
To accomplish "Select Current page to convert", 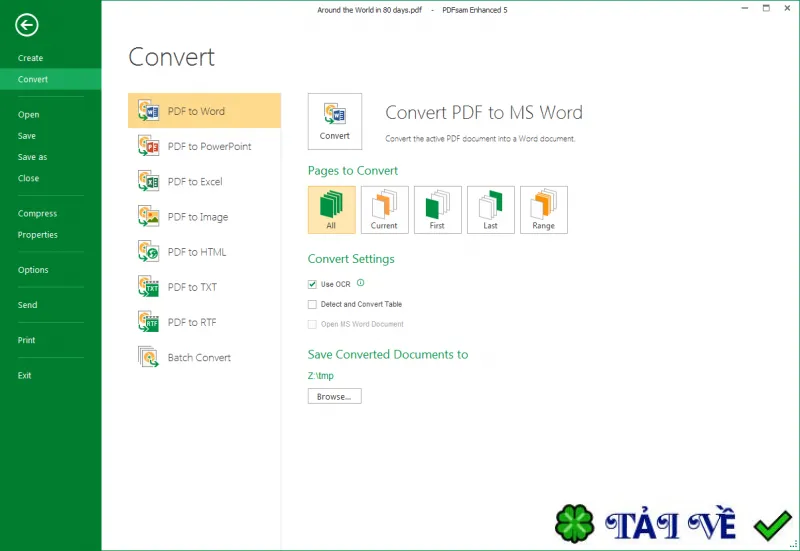I will coord(384,210).
